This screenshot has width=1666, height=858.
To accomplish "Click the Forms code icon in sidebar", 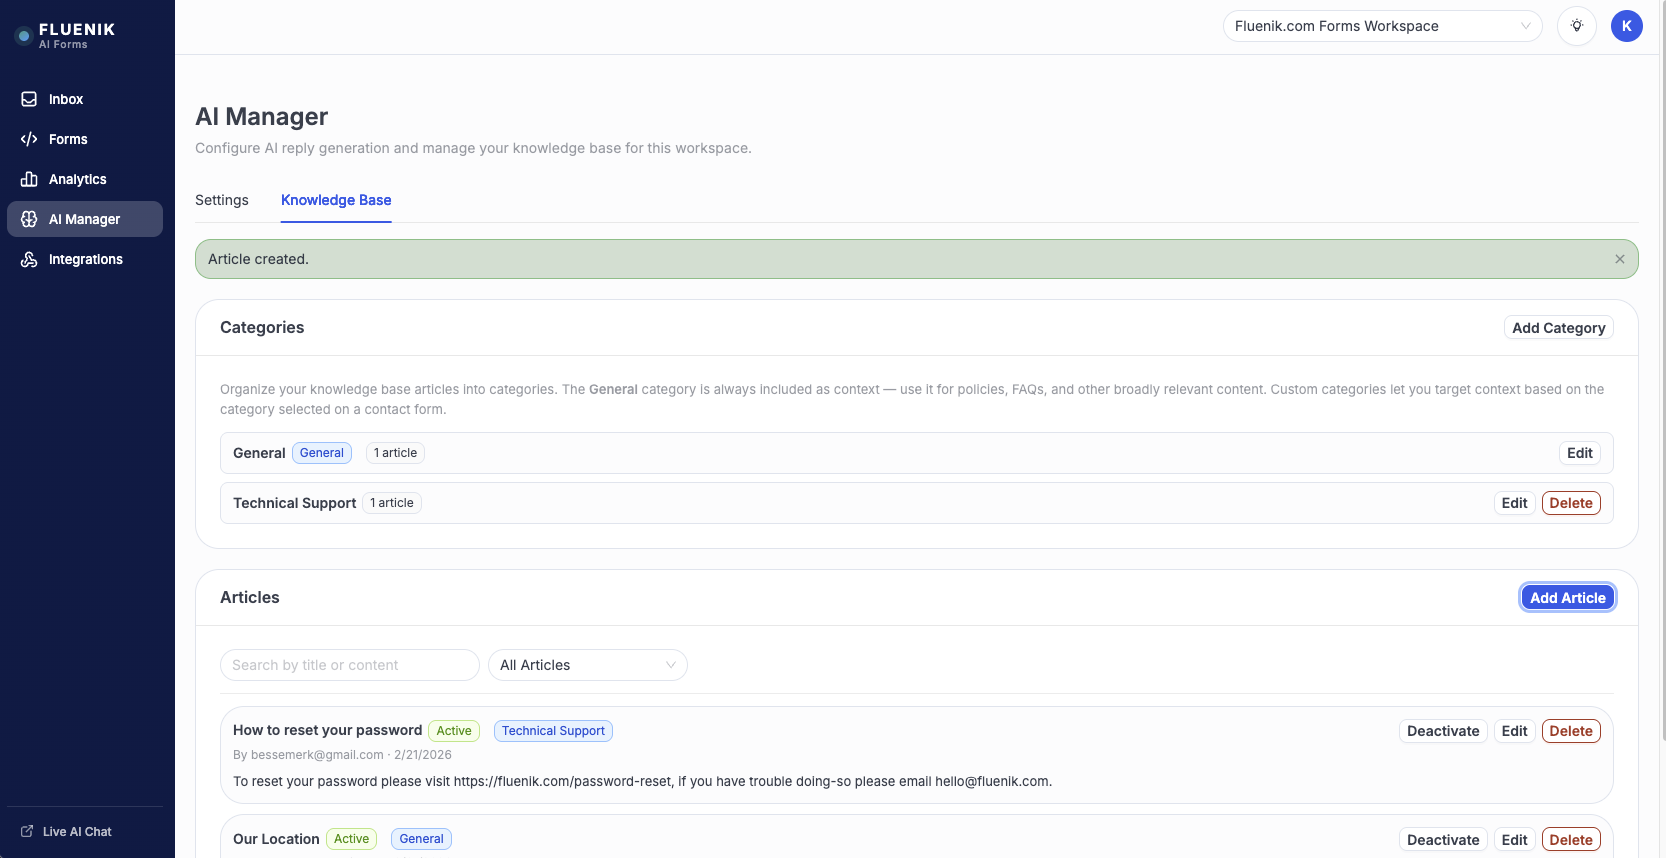I will coord(29,139).
